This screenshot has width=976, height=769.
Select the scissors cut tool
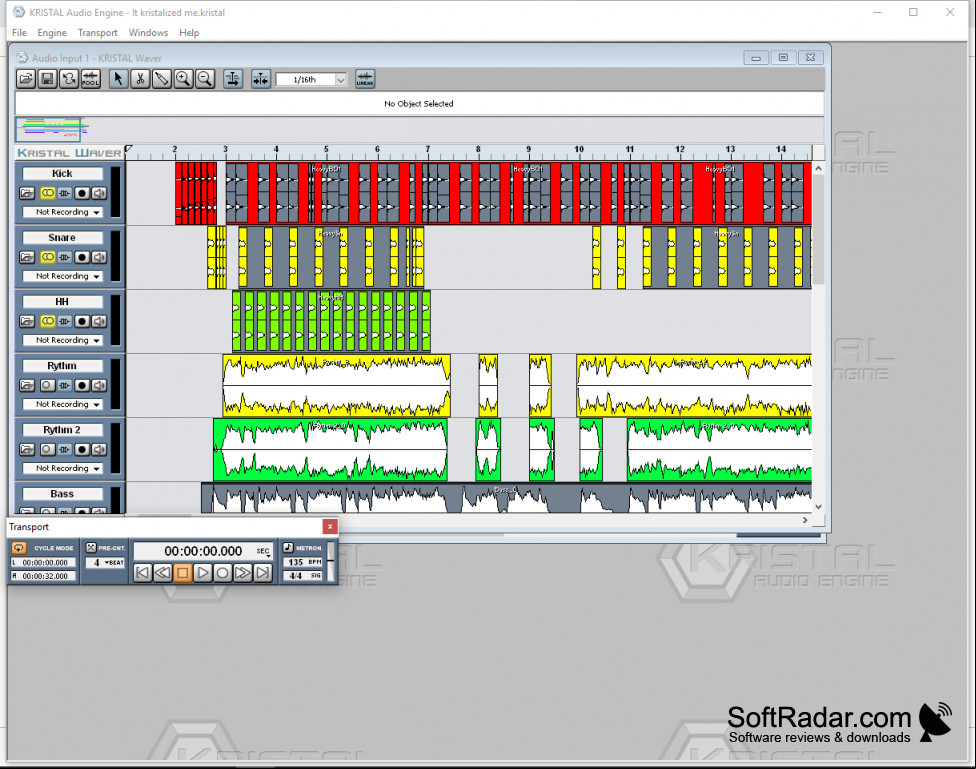coord(140,79)
